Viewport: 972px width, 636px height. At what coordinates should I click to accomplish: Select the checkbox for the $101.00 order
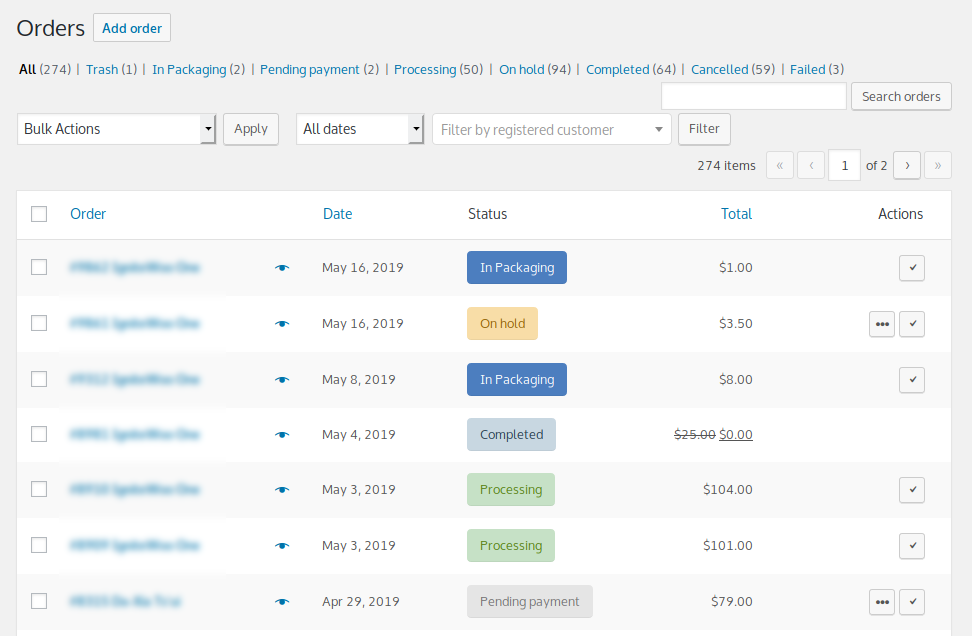tap(39, 545)
